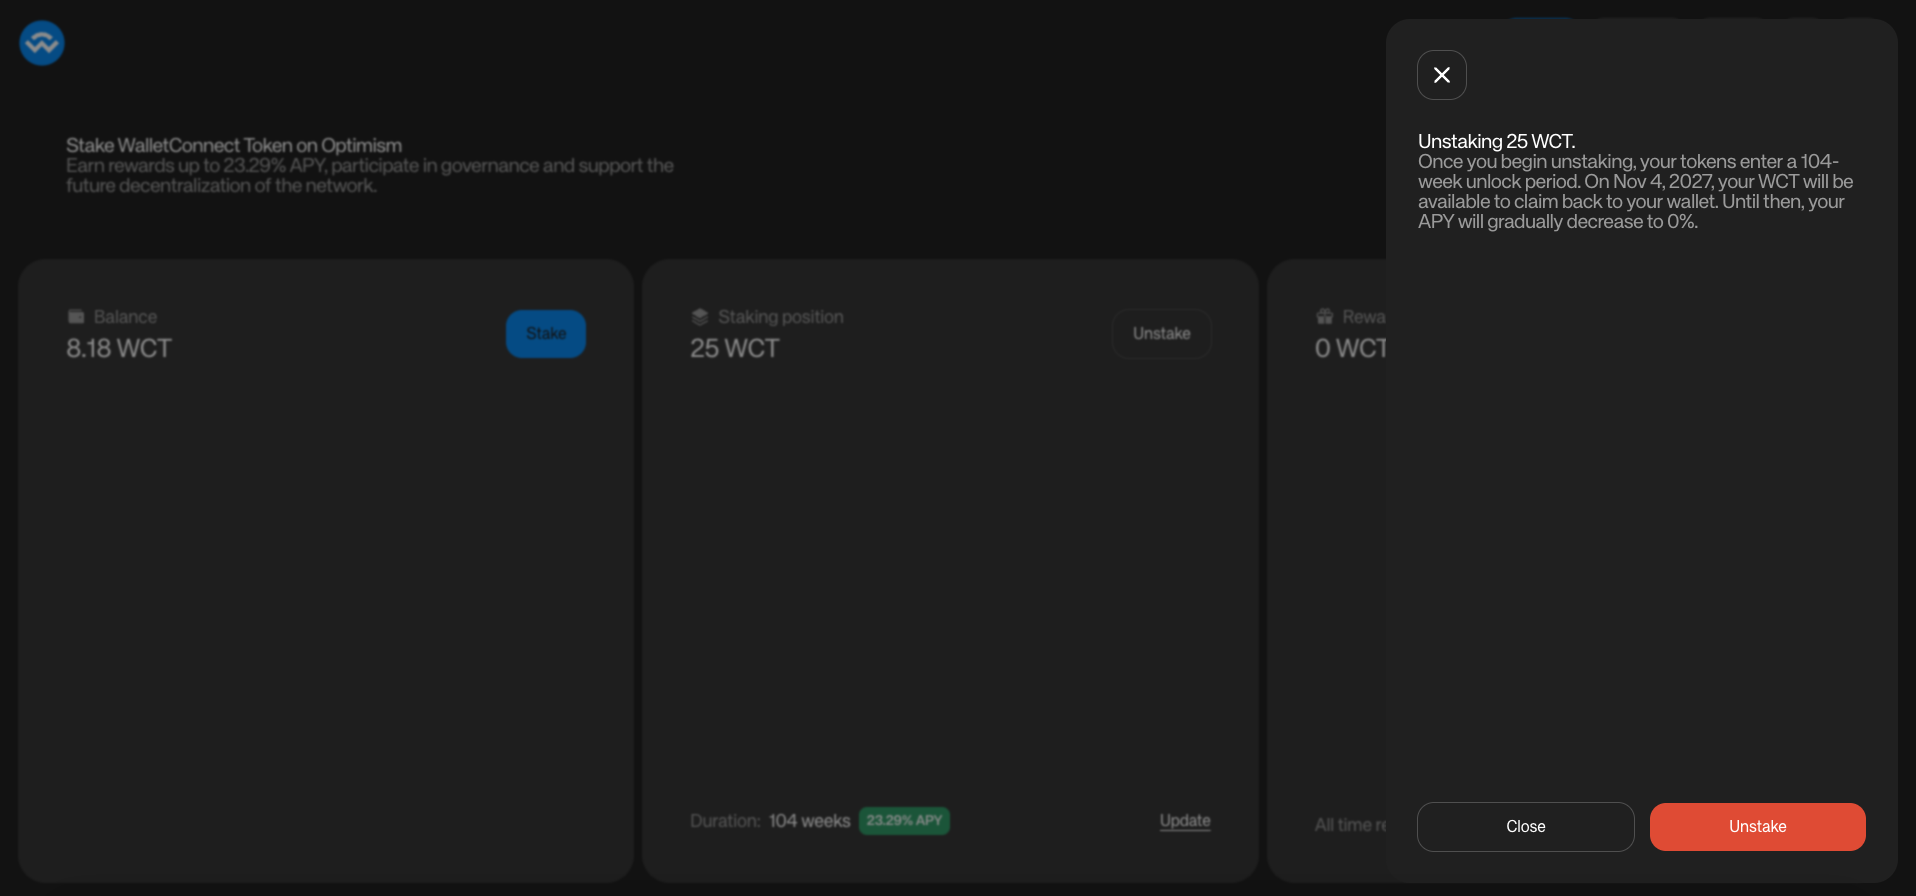Click the WalletConnect logo icon
The image size is (1916, 896).
42,43
